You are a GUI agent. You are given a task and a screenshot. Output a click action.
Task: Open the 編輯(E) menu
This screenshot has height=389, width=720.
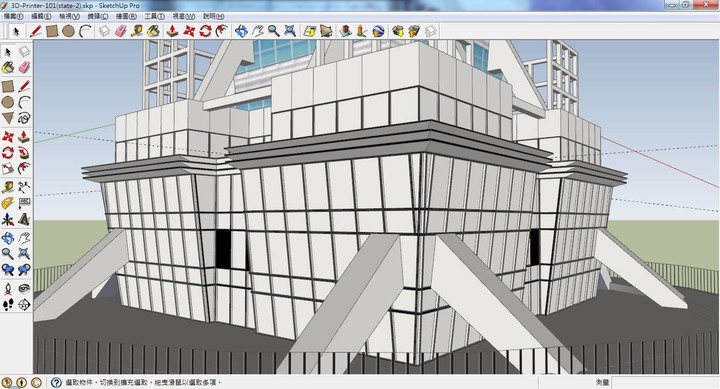41,16
